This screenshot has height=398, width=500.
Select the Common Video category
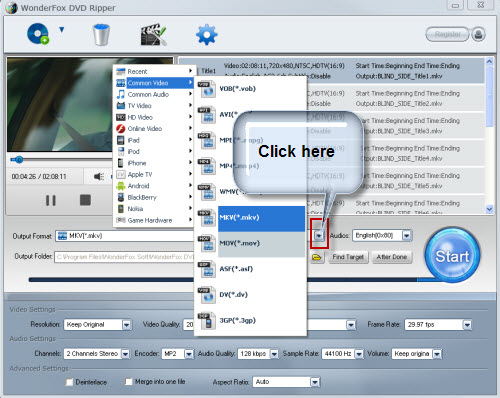click(154, 83)
